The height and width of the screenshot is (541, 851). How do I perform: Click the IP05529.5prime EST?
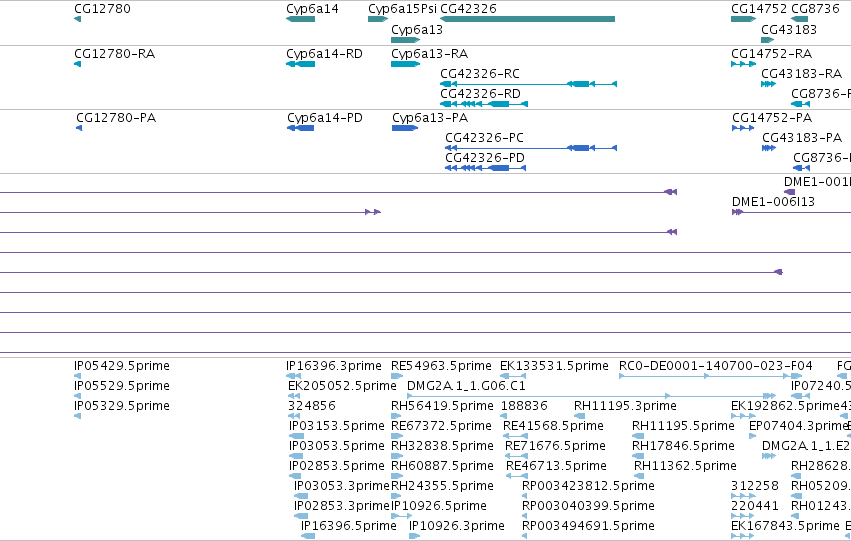(x=78, y=396)
